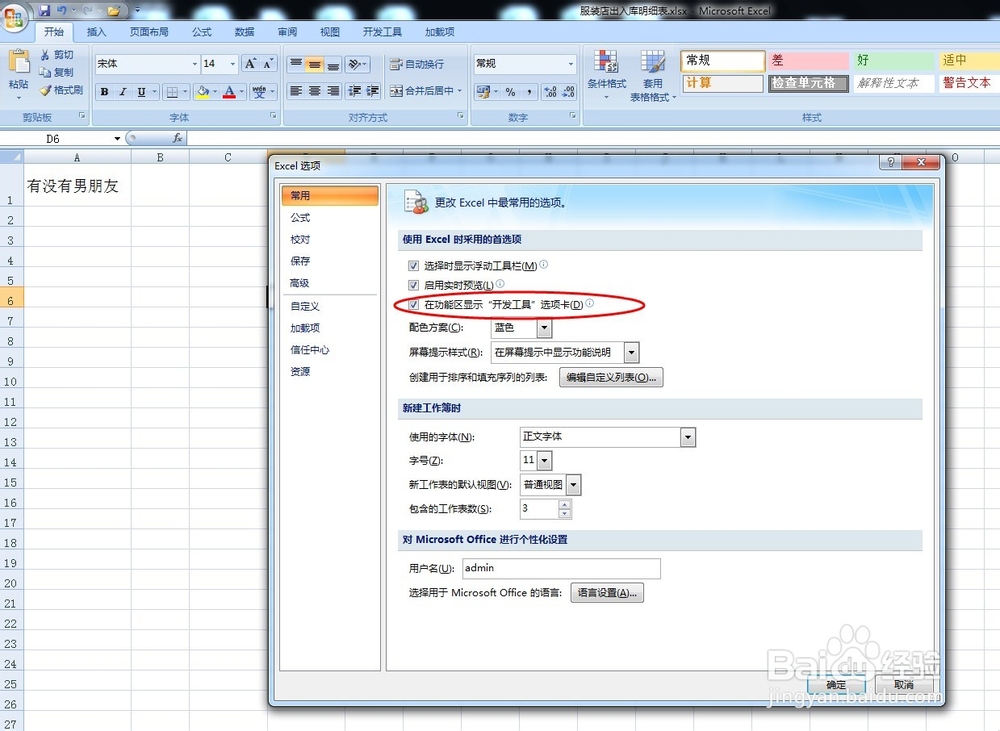The width and height of the screenshot is (1000, 731).
Task: Open default font dropdown in dialog
Action: [688, 437]
